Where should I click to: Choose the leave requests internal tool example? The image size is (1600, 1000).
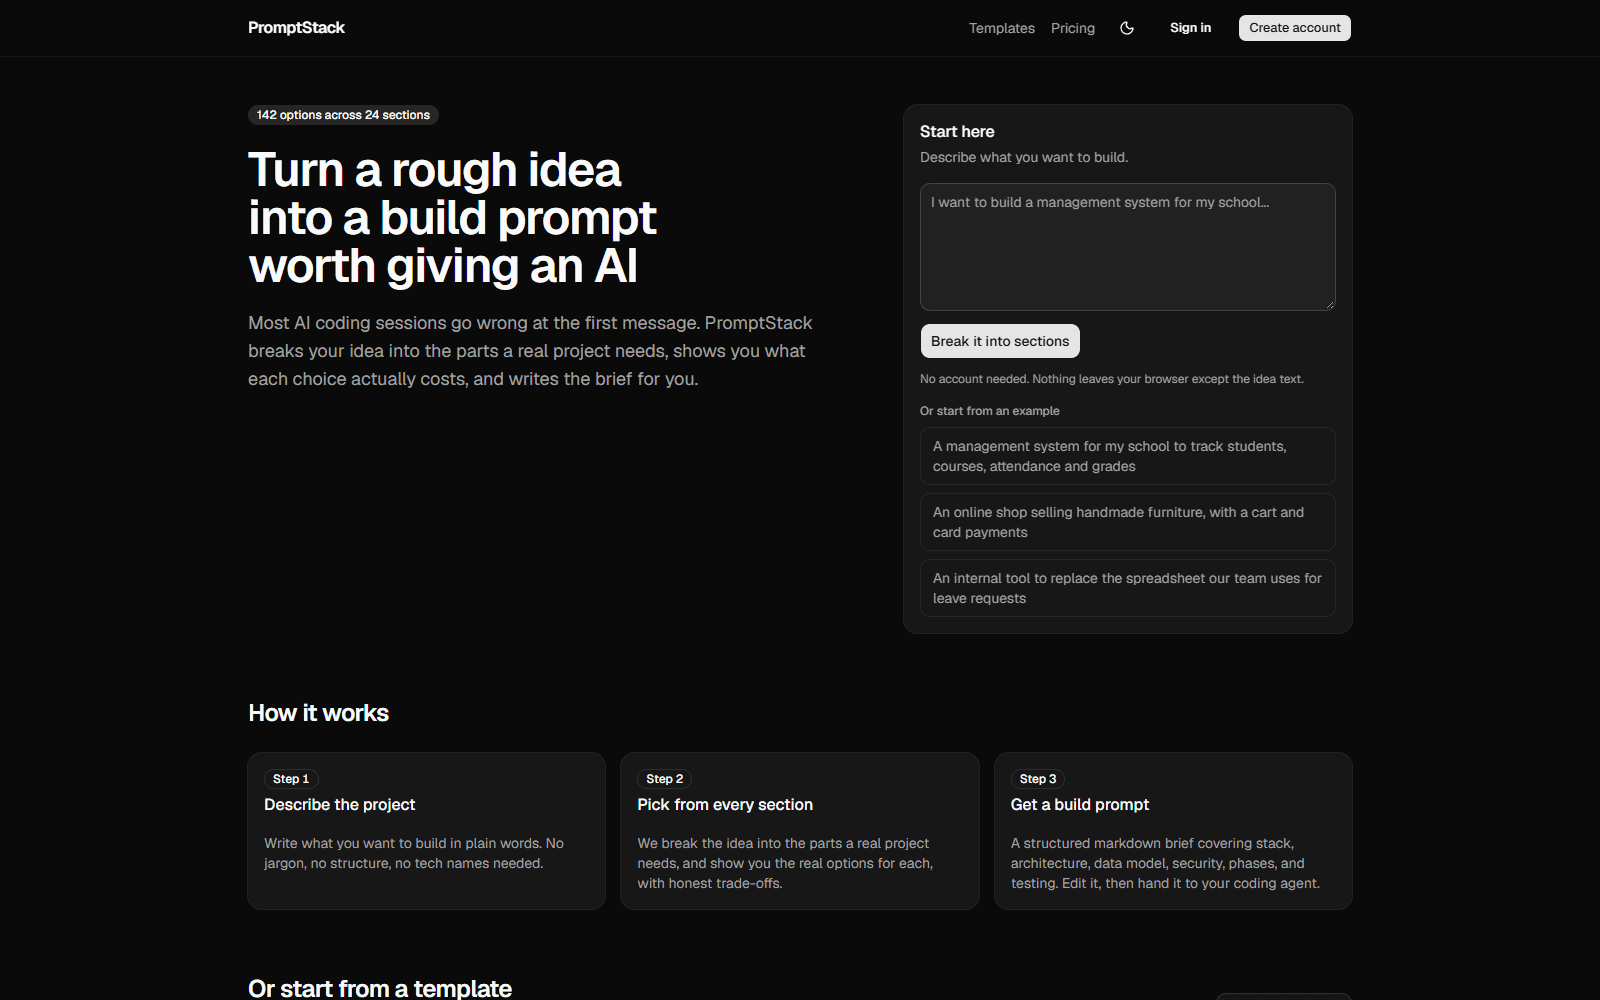pos(1127,588)
